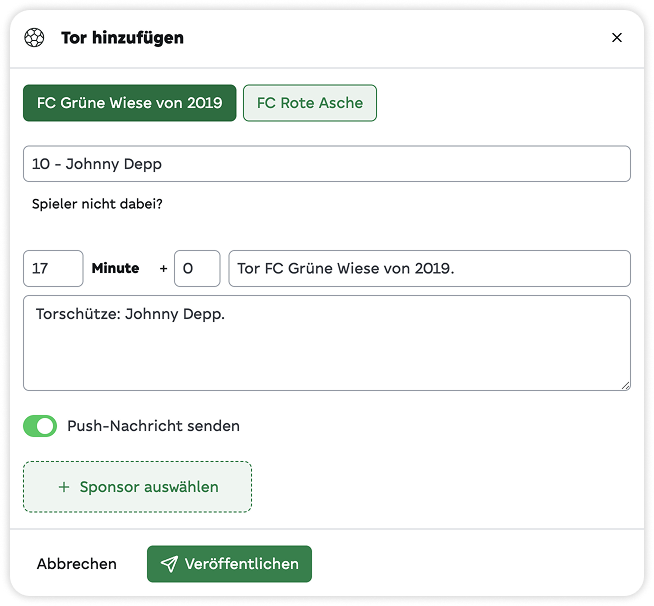Click the headline field 'Tor FC Grüne Wiese'
Screen dimensions: 654x606
tap(430, 268)
